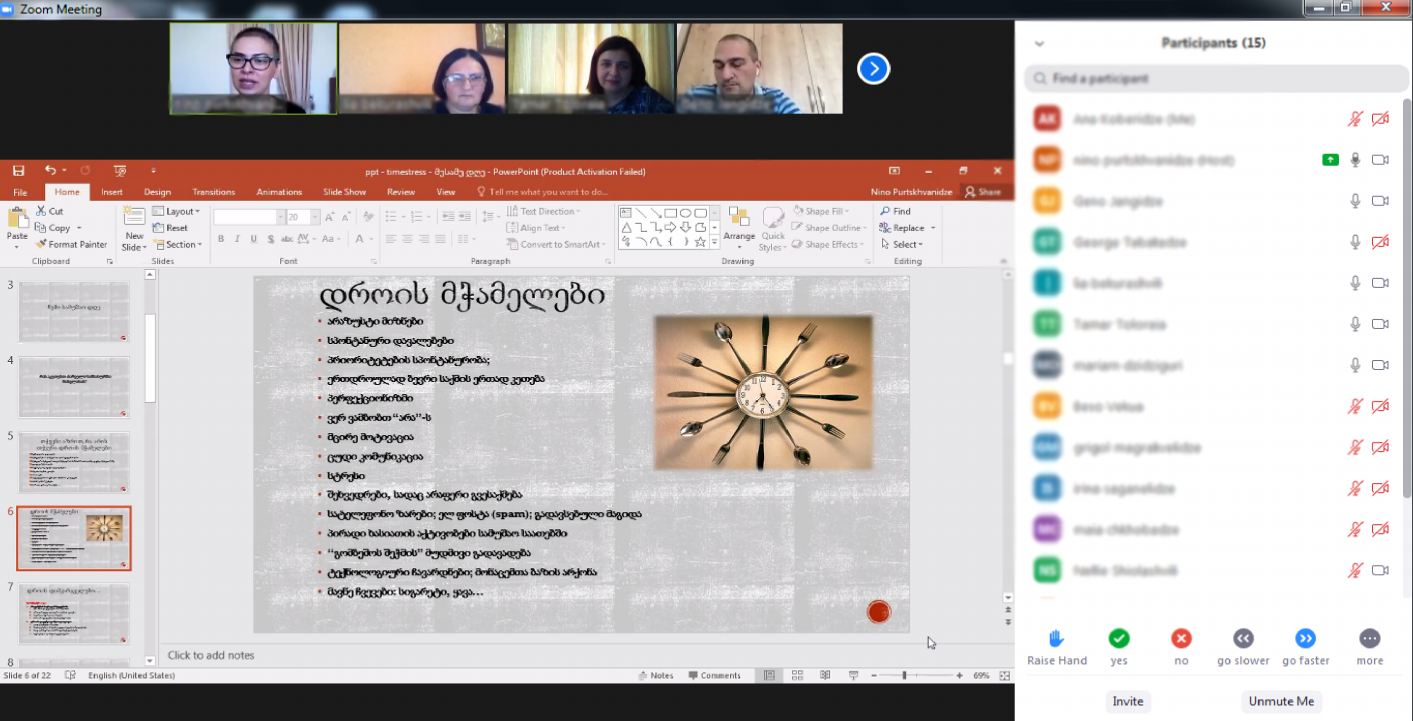1413x721 pixels.
Task: Toggle microphone icon for Ana Koberidze (Me)
Action: point(1355,119)
